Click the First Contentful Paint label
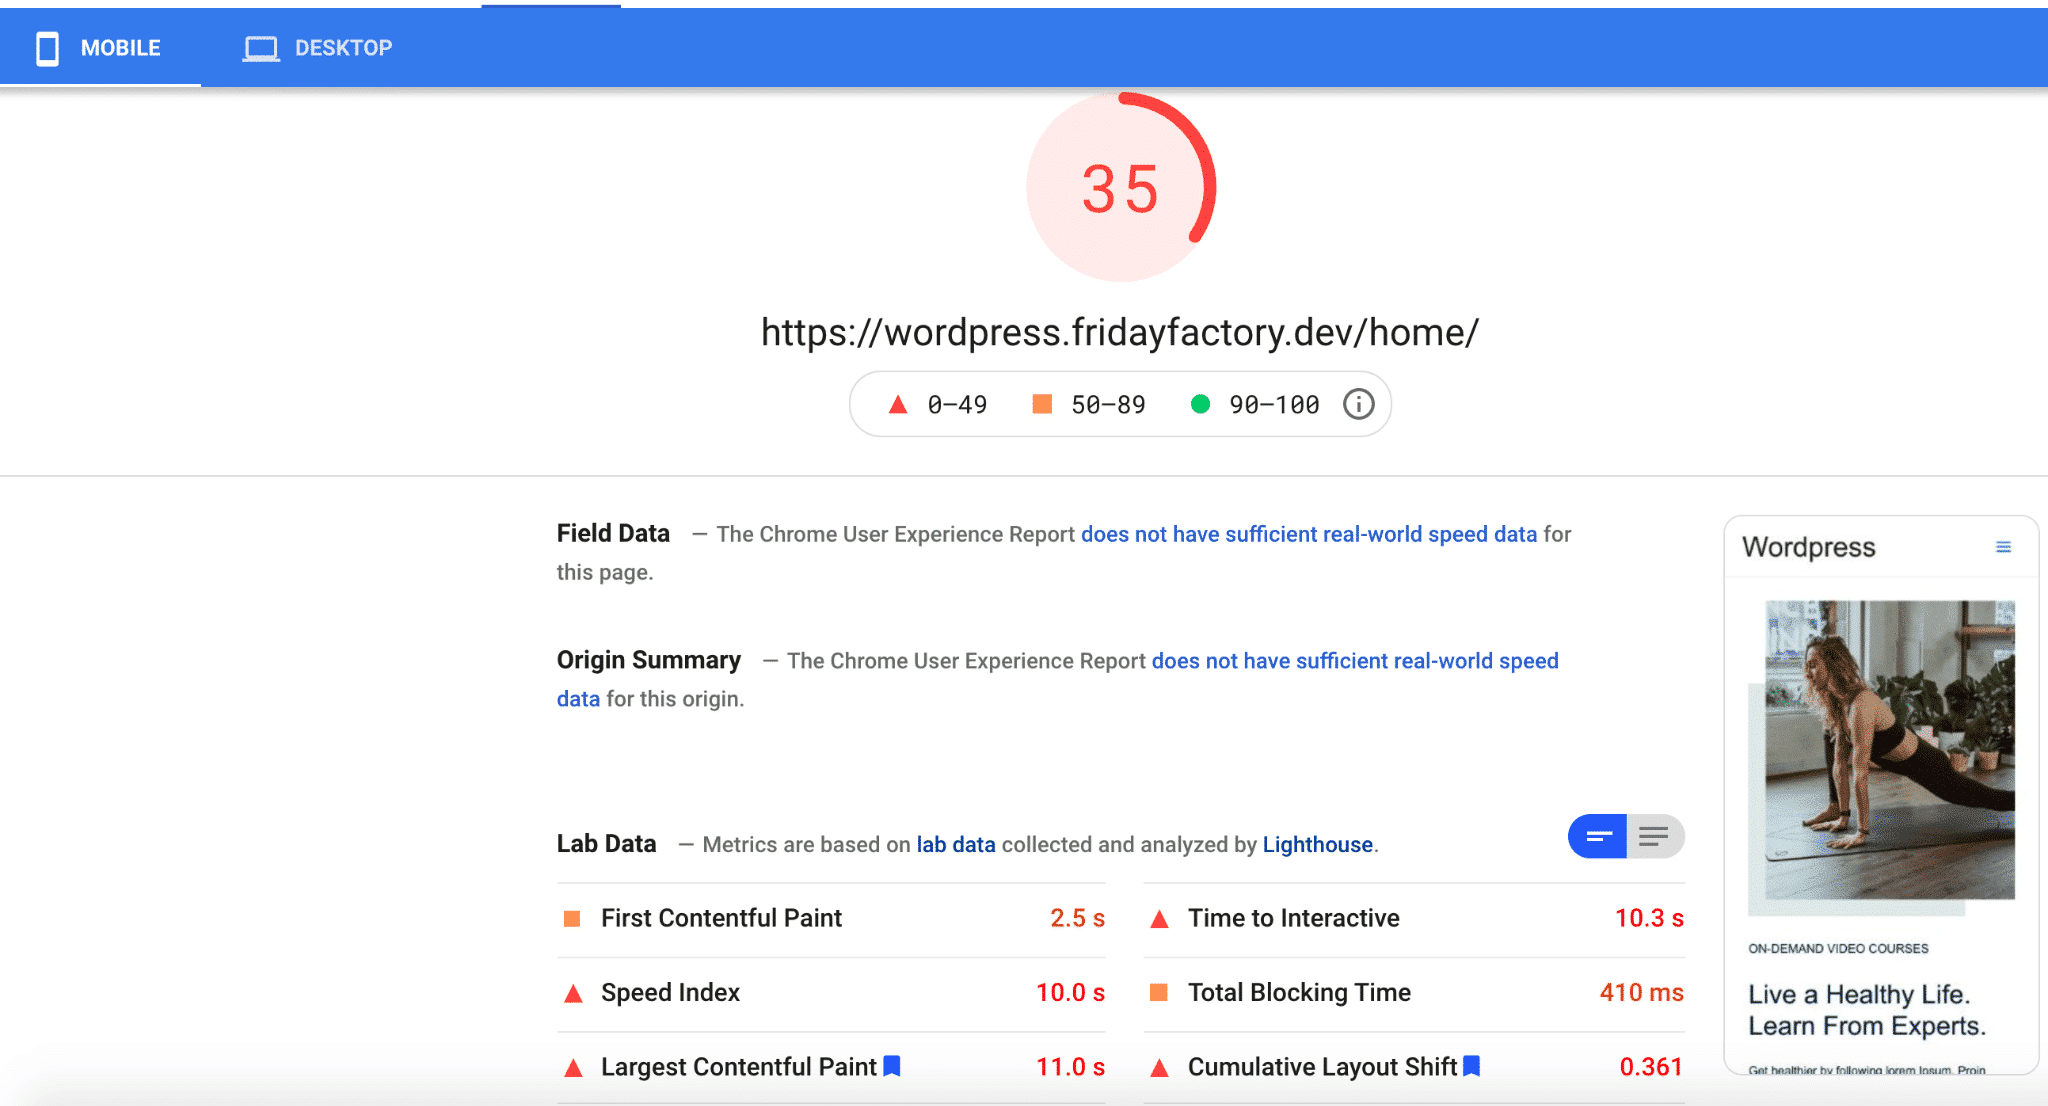 click(x=721, y=918)
